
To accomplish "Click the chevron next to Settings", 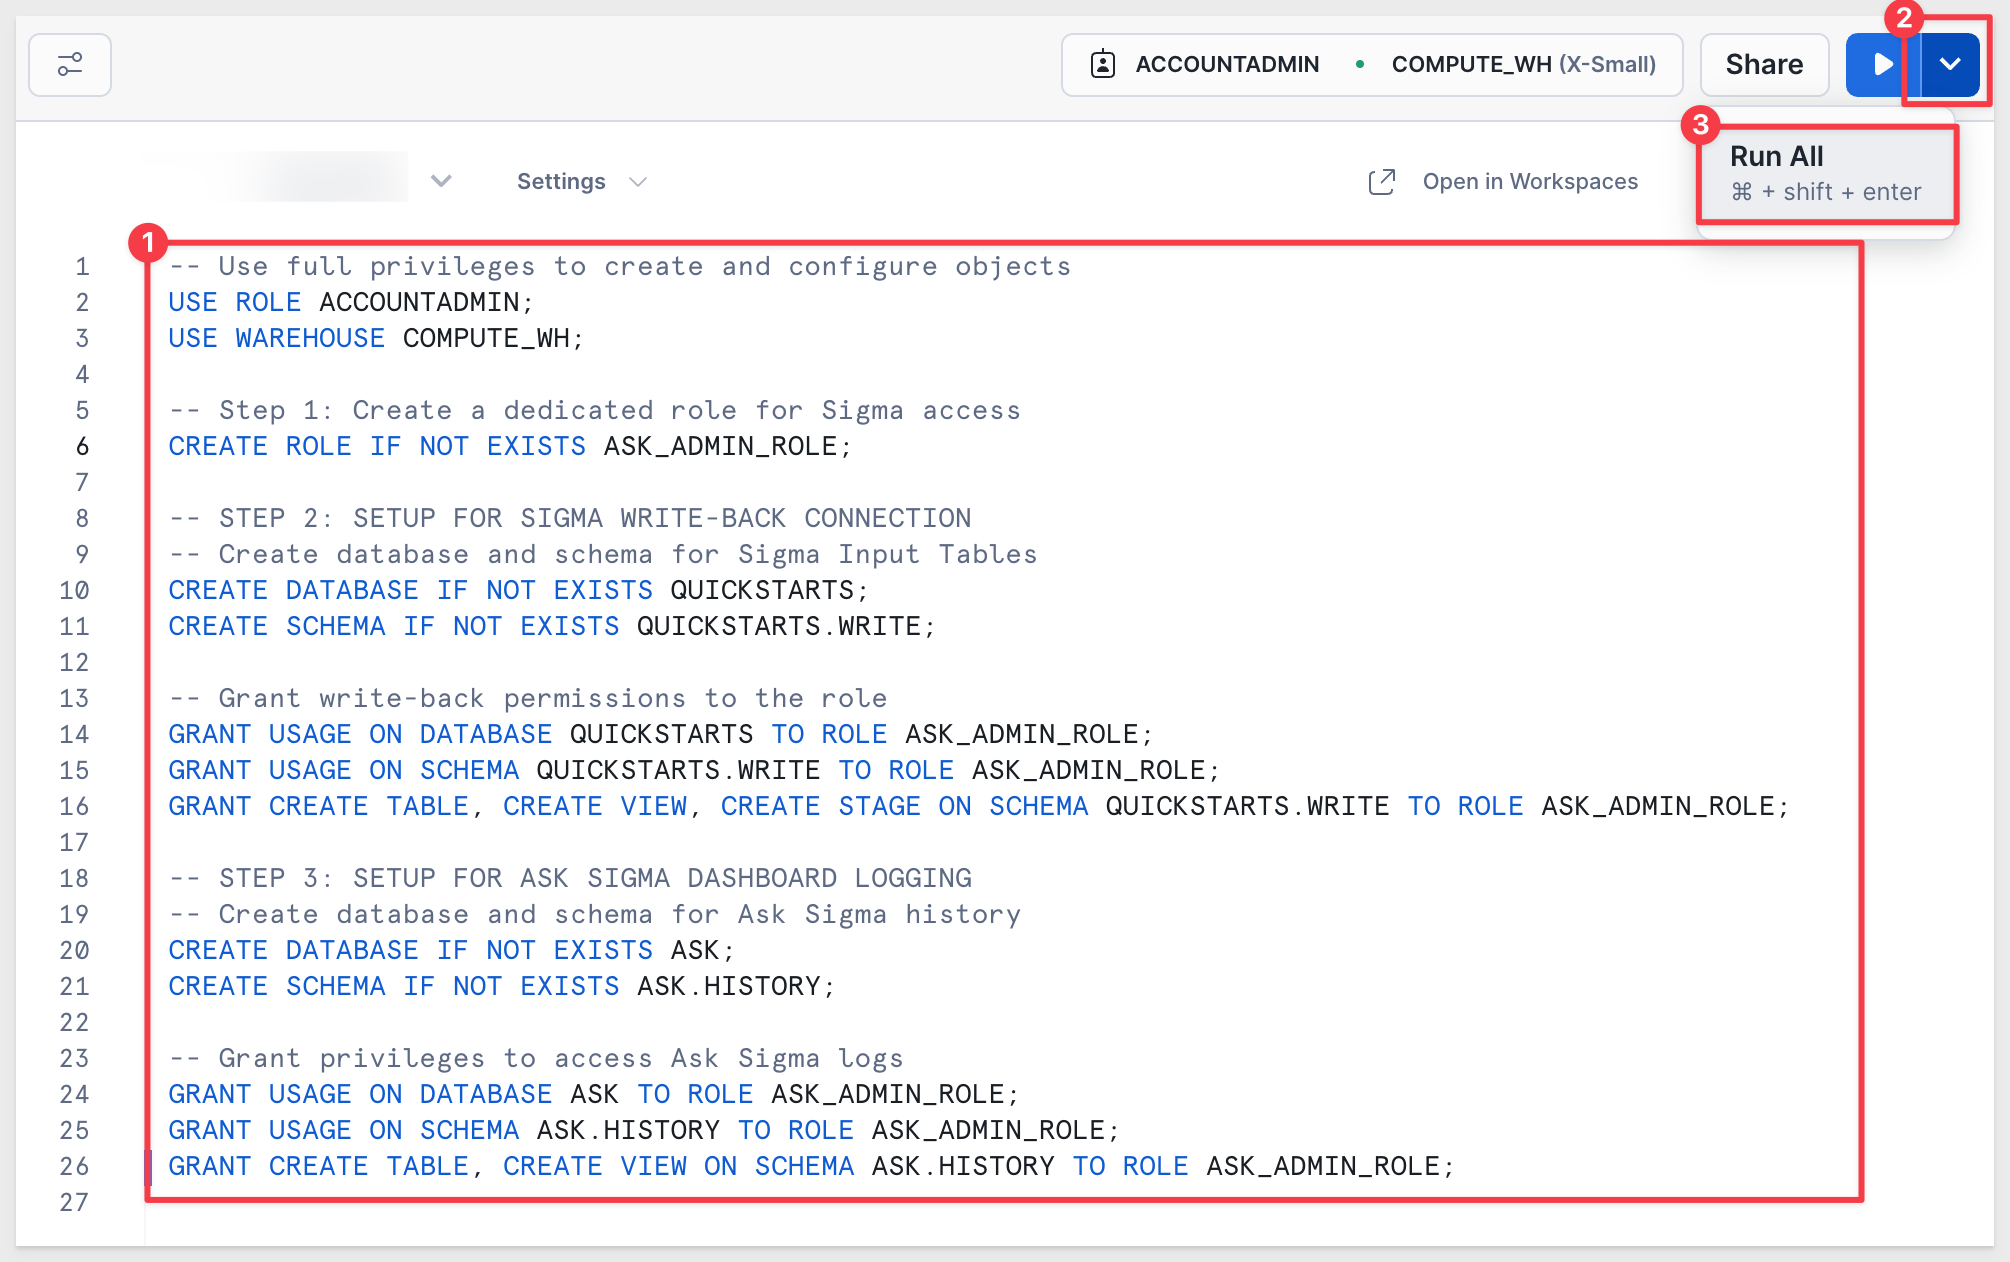I will 638,182.
